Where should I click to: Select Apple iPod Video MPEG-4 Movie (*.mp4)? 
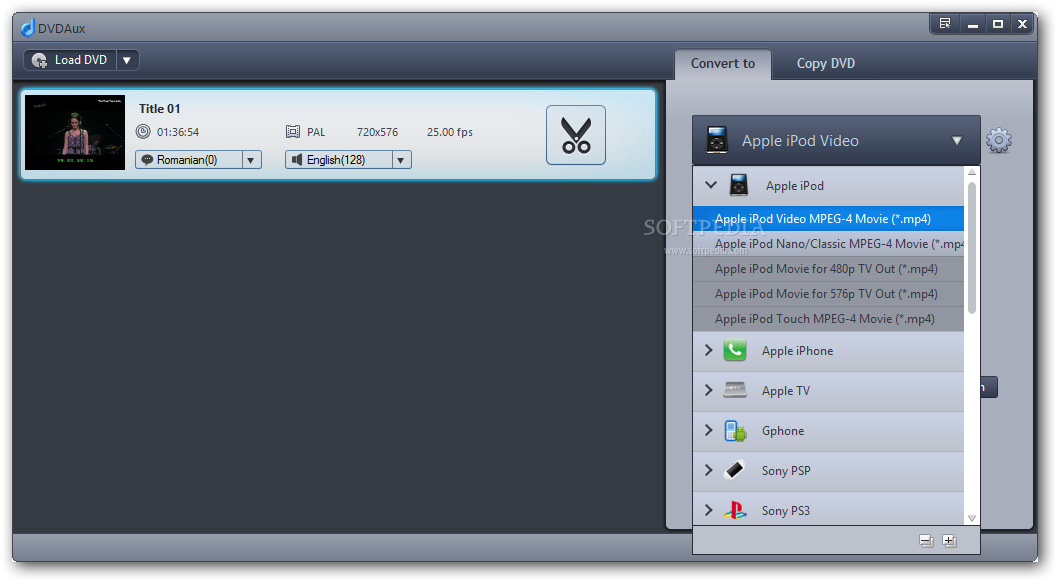tap(828, 219)
